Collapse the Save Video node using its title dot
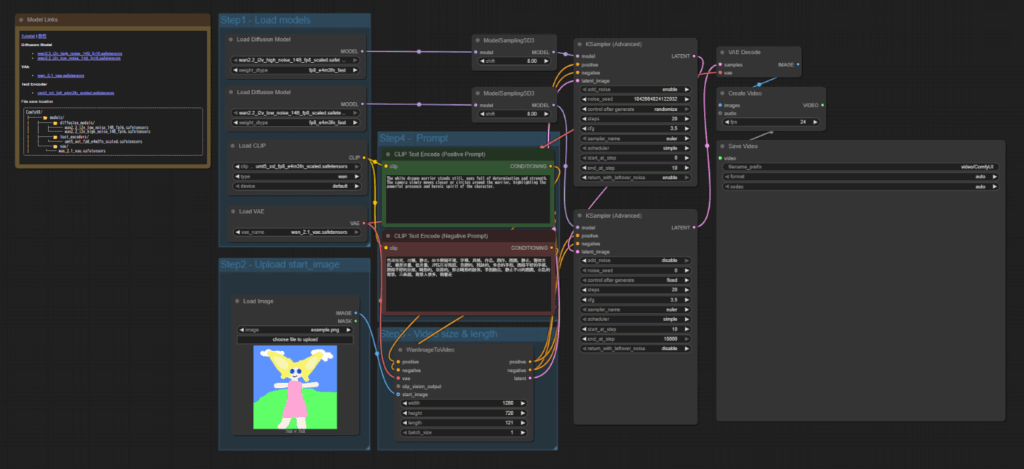This screenshot has height=469, width=1024. click(x=722, y=146)
